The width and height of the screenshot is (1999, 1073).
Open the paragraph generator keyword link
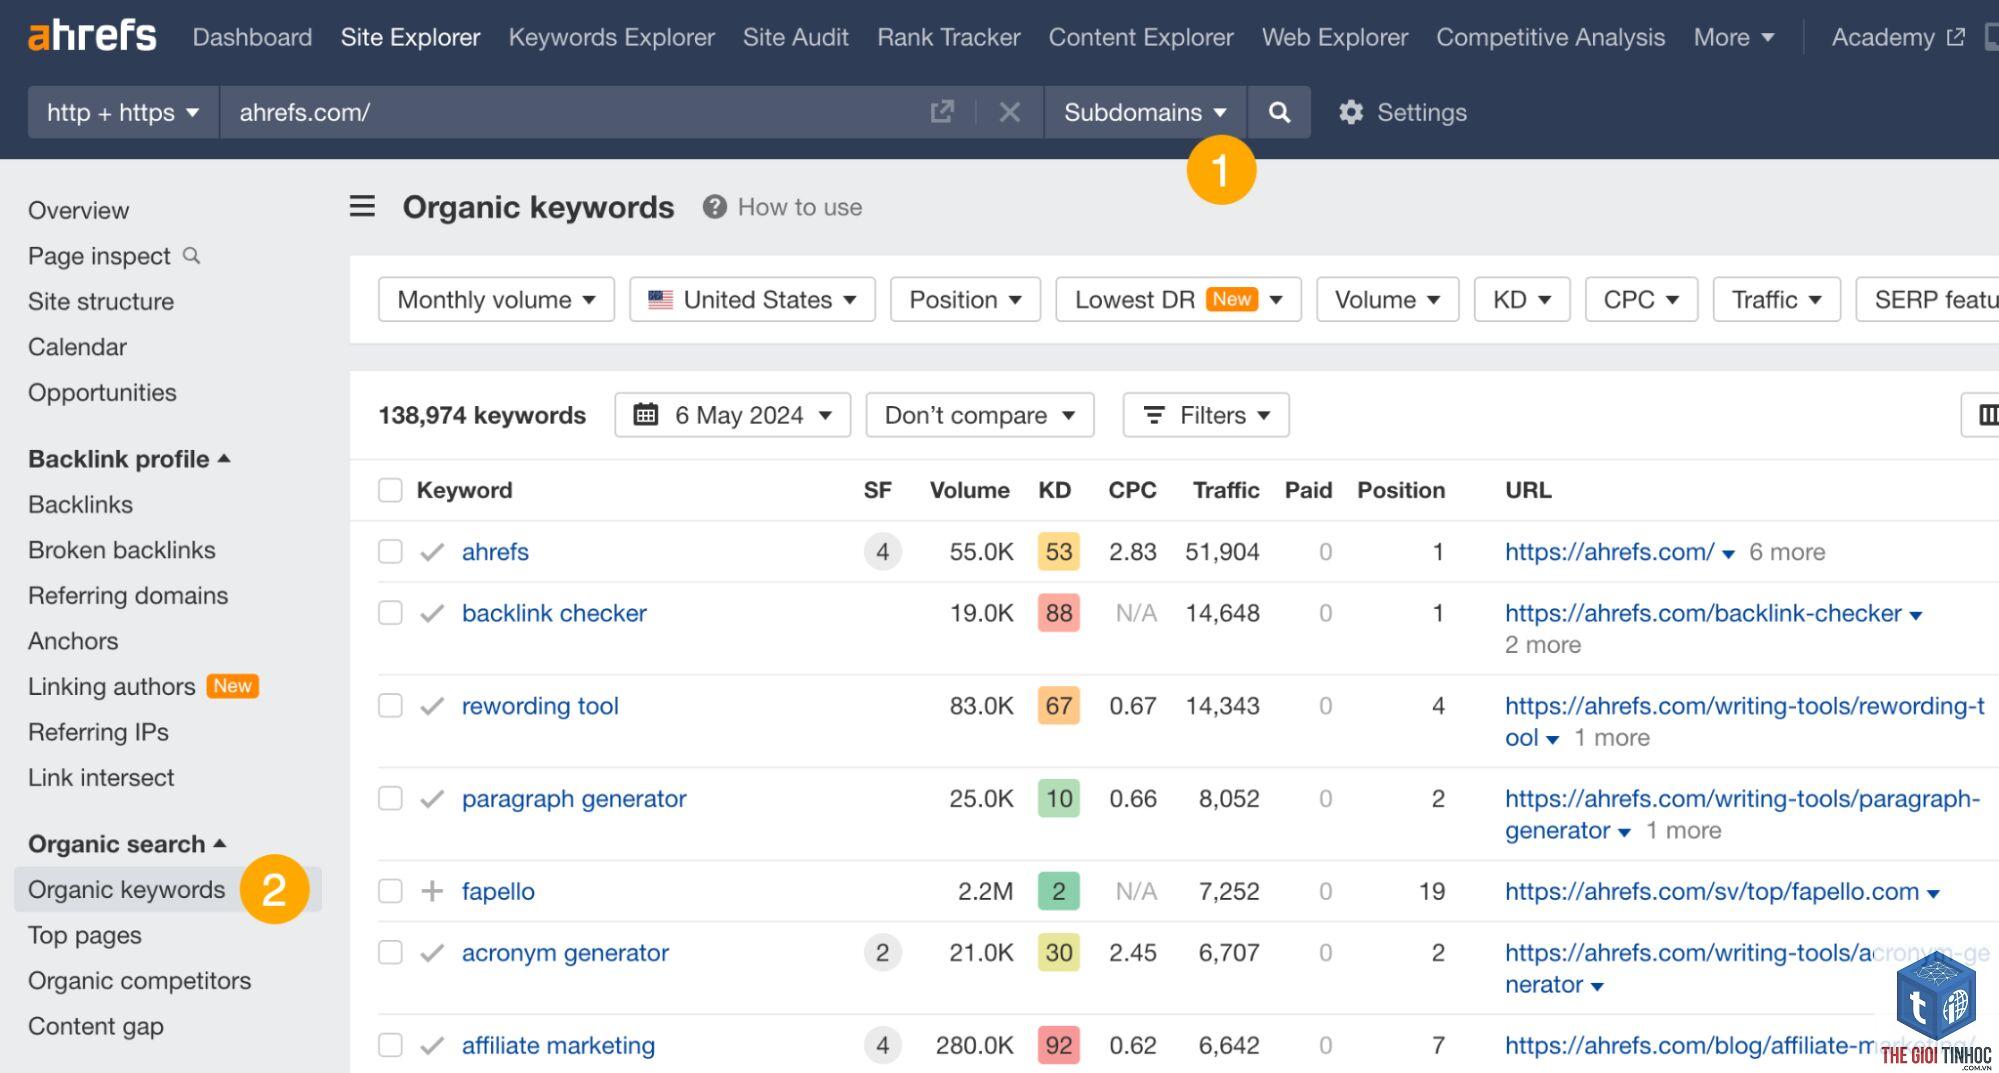click(x=574, y=799)
